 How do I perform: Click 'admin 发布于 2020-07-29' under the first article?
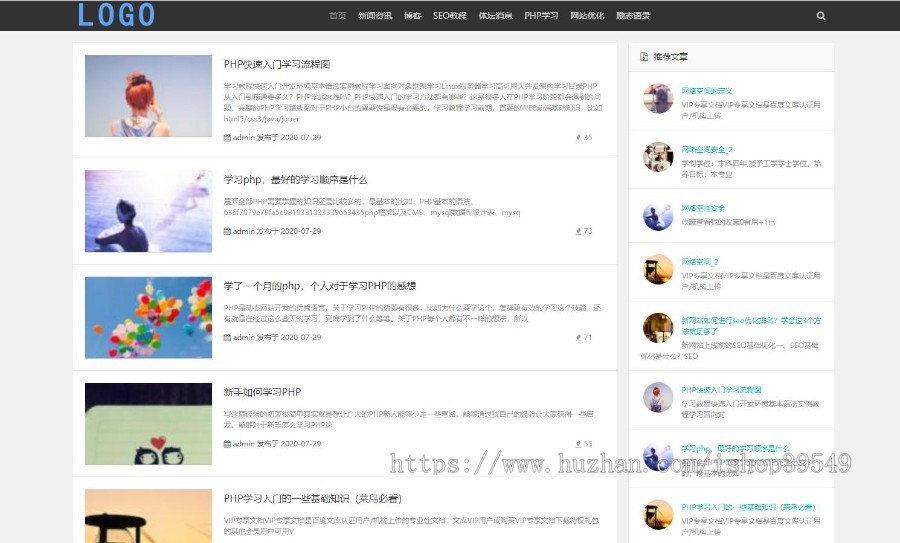click(x=277, y=137)
